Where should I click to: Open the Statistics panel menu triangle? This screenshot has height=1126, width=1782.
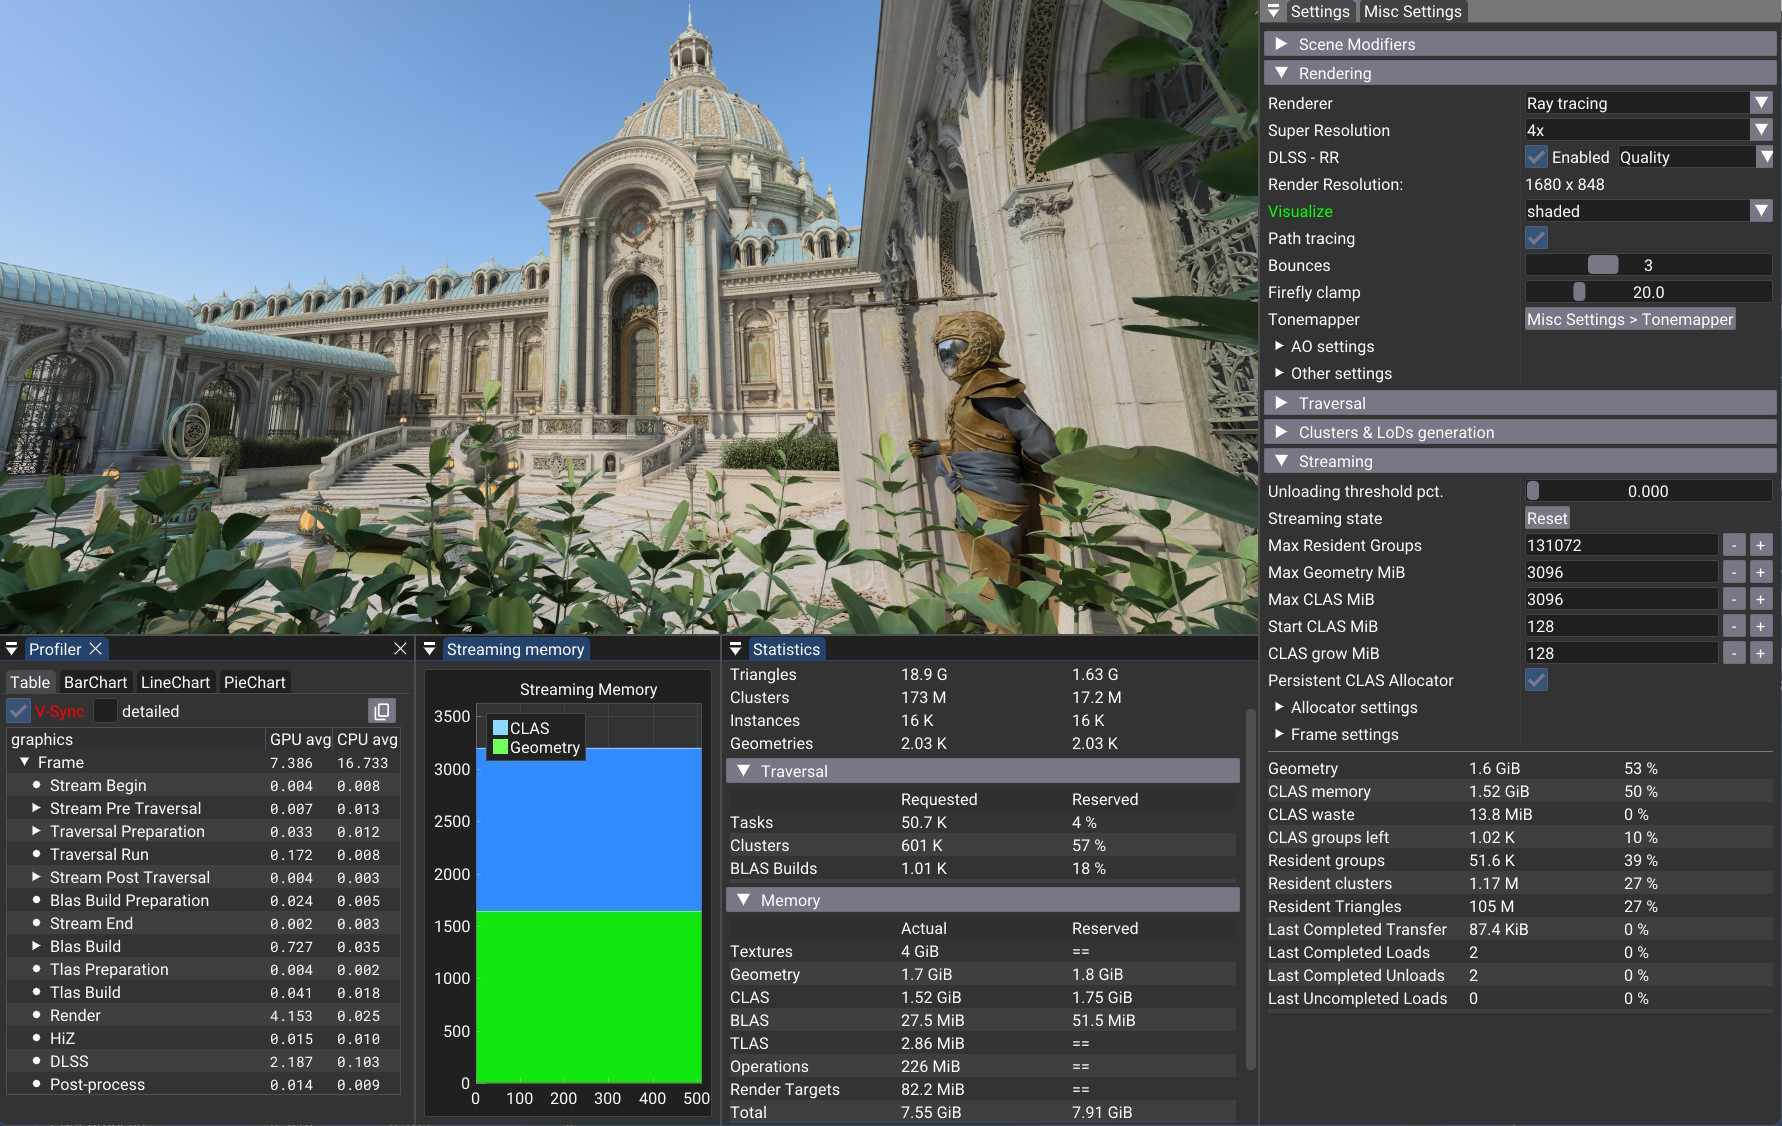pyautogui.click(x=736, y=649)
